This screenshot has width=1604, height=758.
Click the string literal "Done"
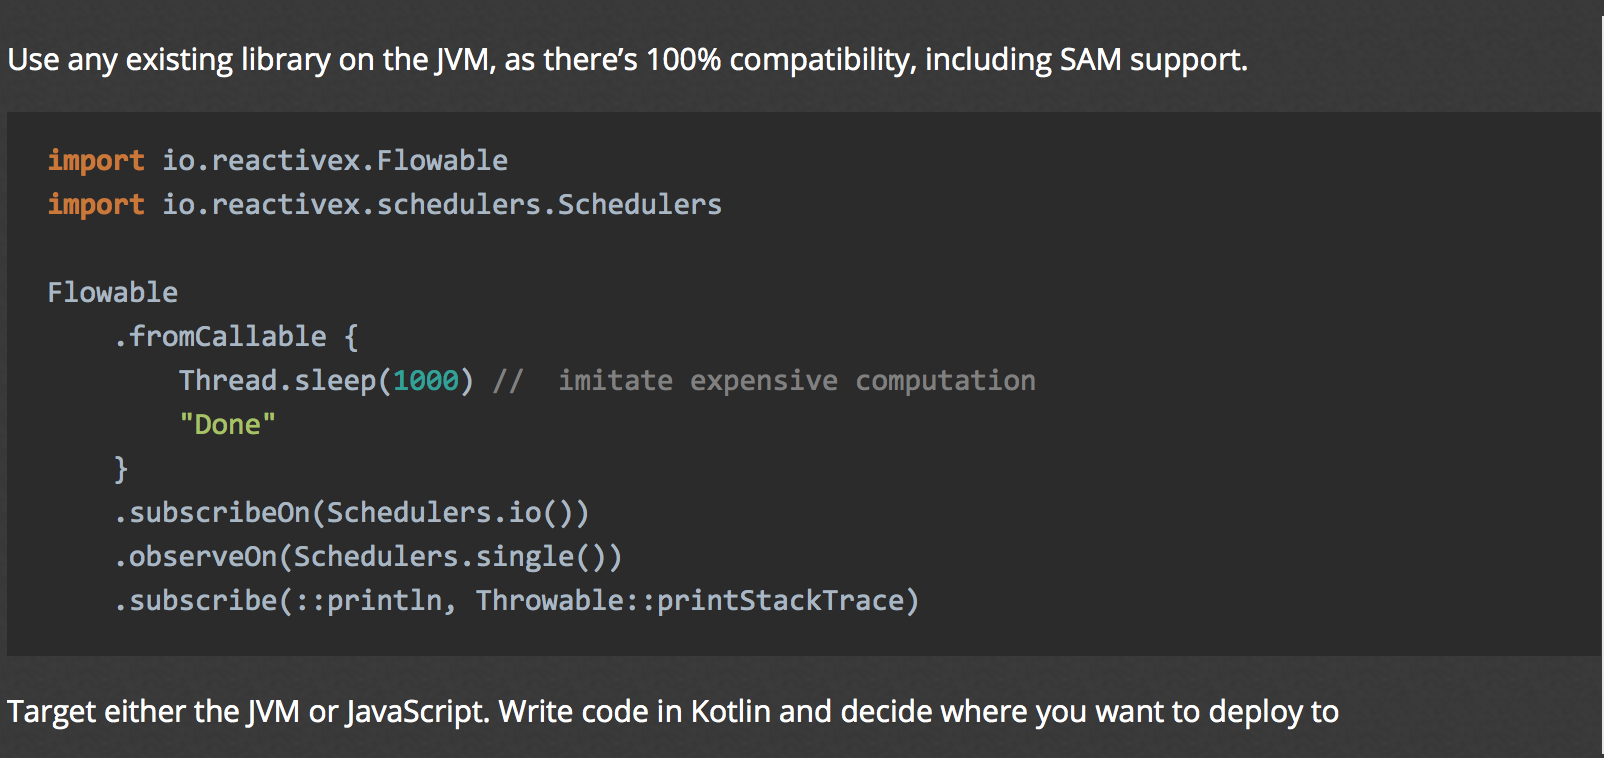[227, 424]
